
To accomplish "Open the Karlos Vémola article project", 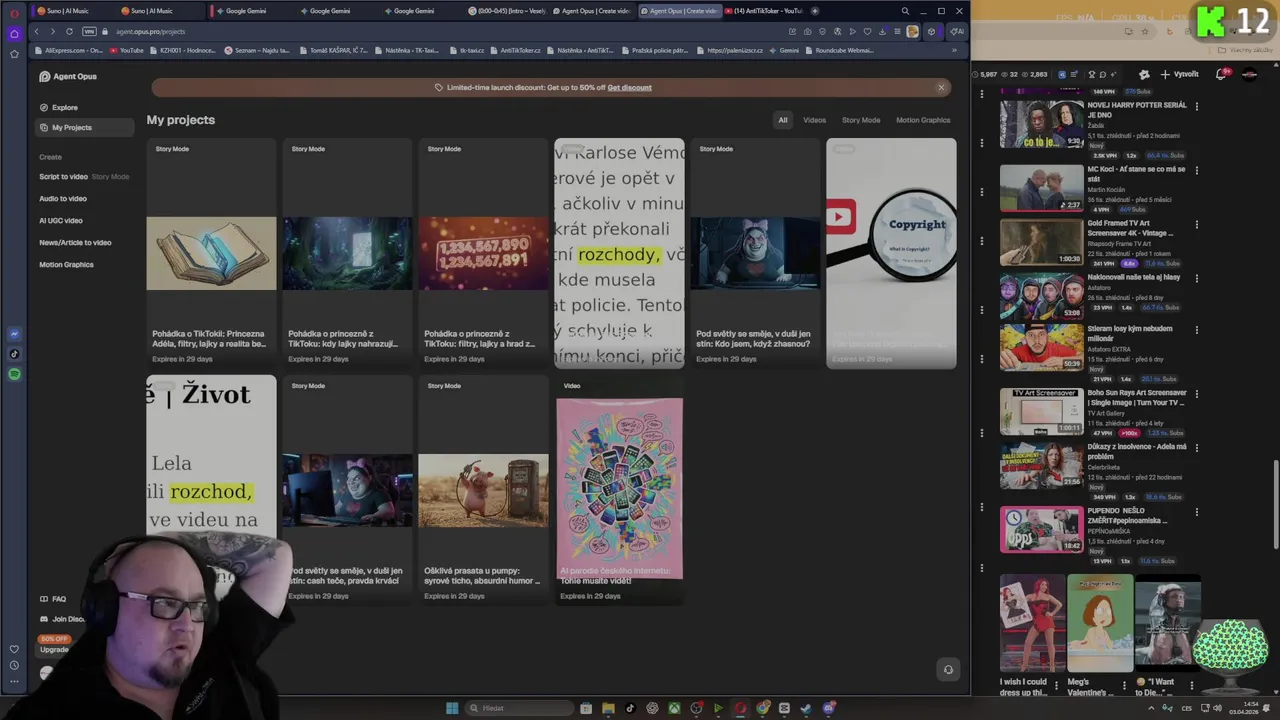I will (x=619, y=253).
